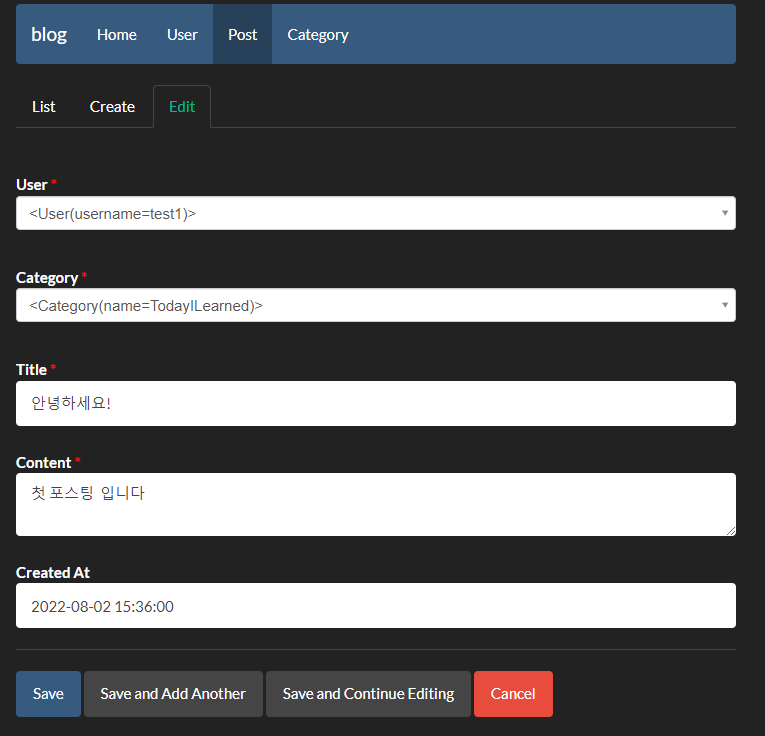Click Save and Continue Editing button
Screen dimensions: 765x736
coord(368,694)
